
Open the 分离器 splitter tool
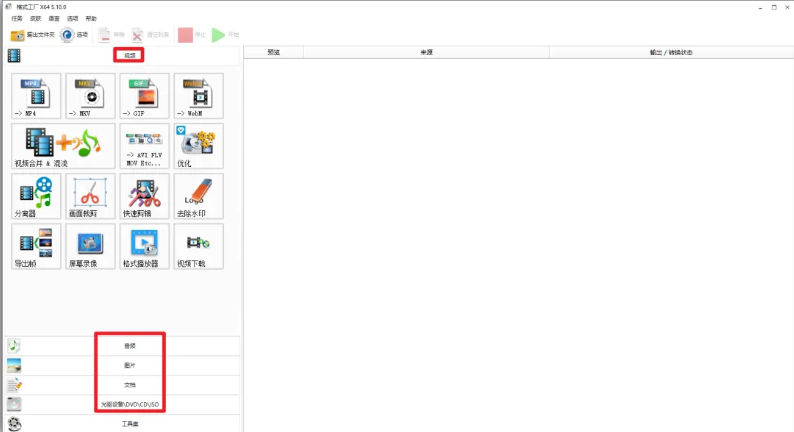[36, 196]
